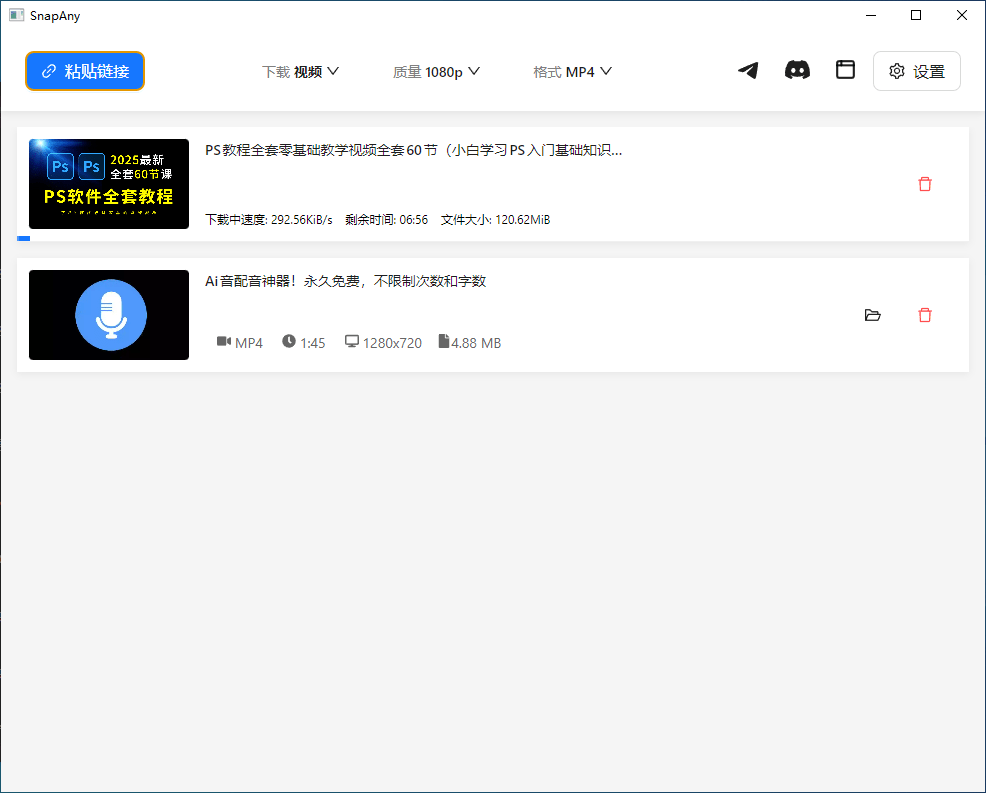
Task: Click the blue download progress bar
Action: pos(24,238)
